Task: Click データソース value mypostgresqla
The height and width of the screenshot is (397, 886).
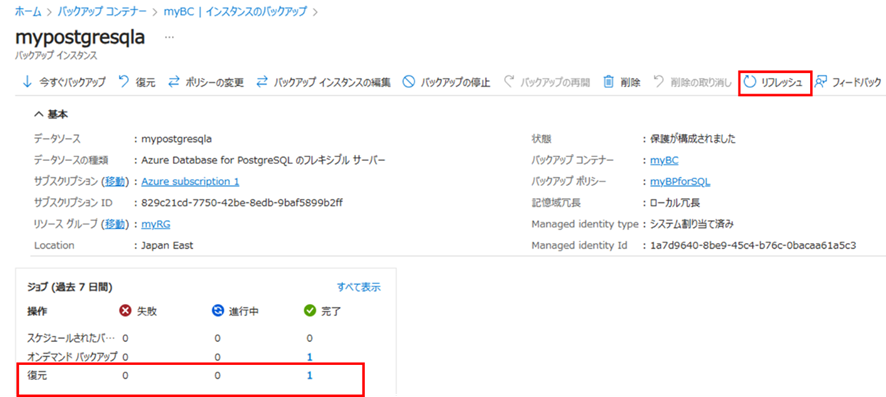Action: 177,138
